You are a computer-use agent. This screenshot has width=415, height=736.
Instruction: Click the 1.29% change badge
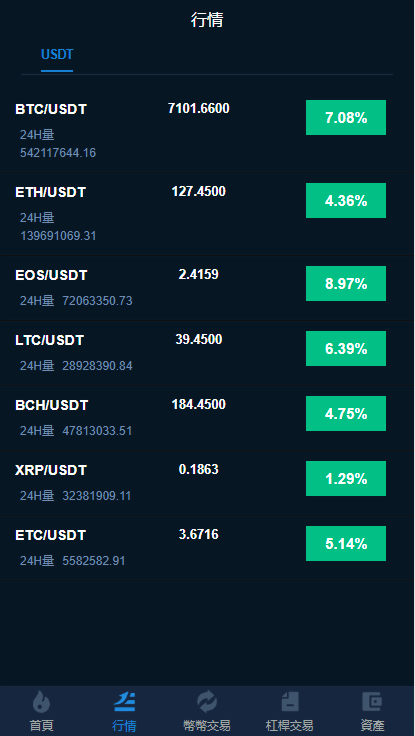[346, 478]
